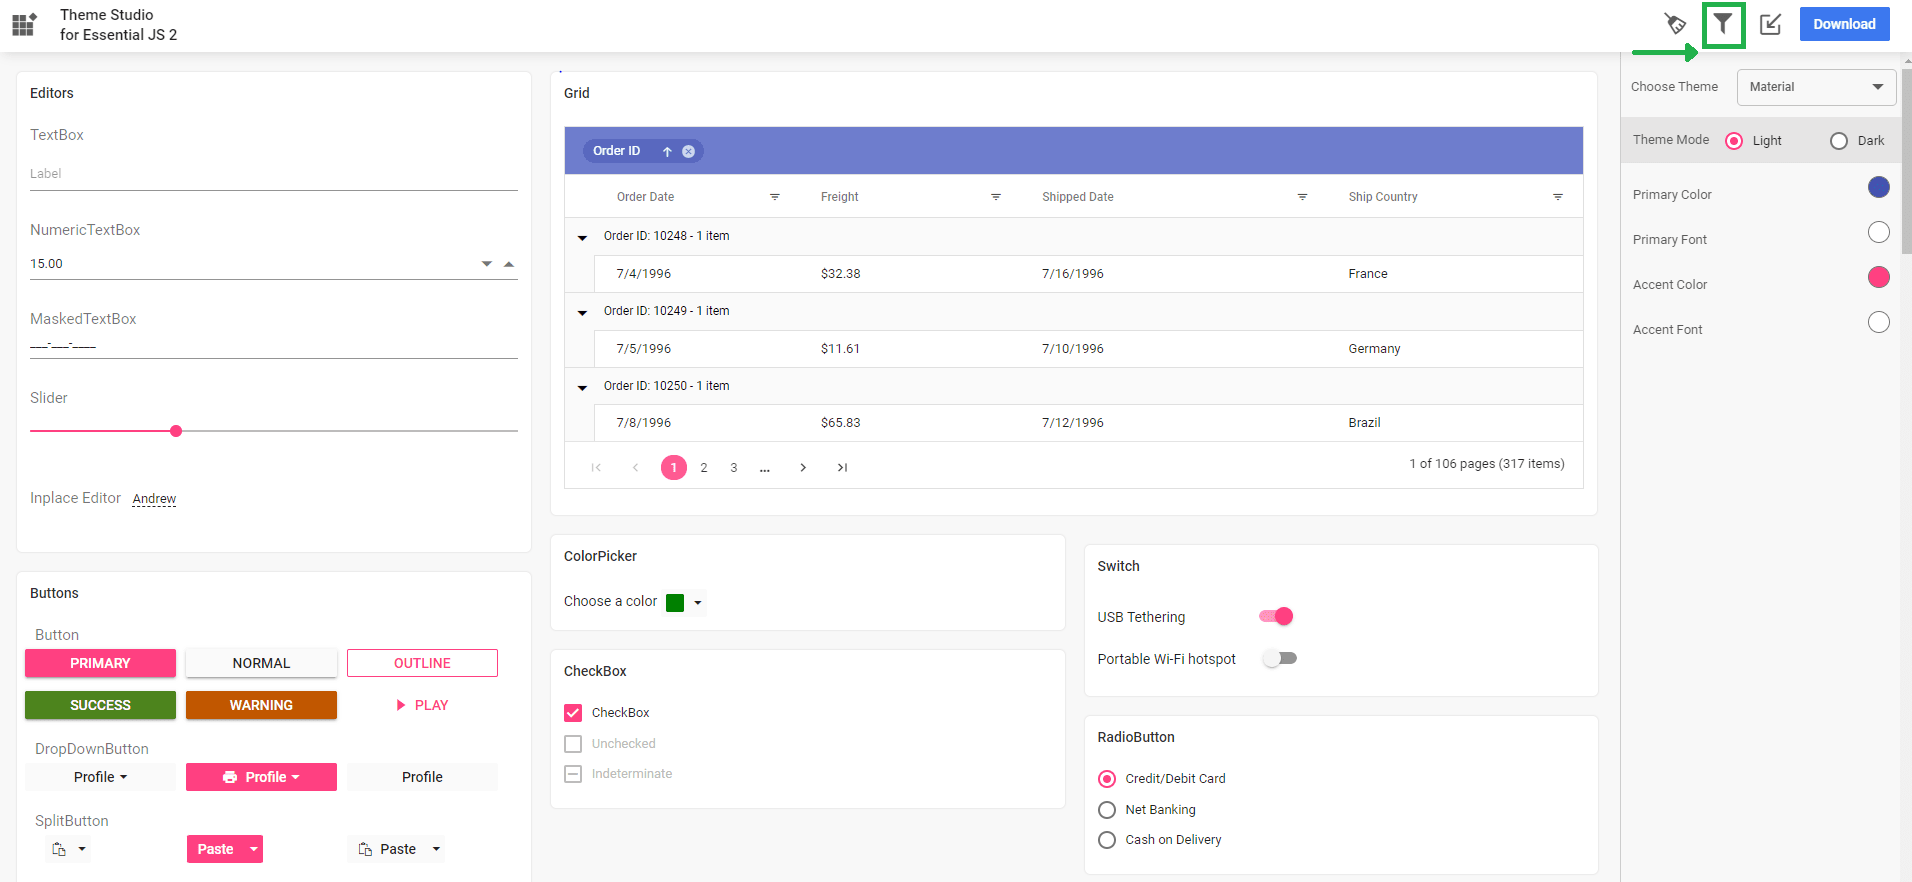Go to the last grid page icon
The height and width of the screenshot is (882, 1912).
[842, 467]
